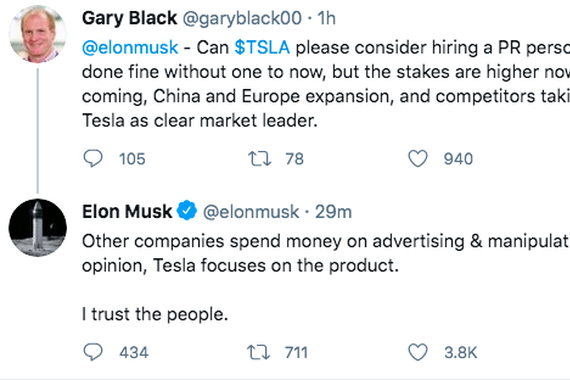Follow the @elonmusk mention in Gary's tweet

pos(130,48)
